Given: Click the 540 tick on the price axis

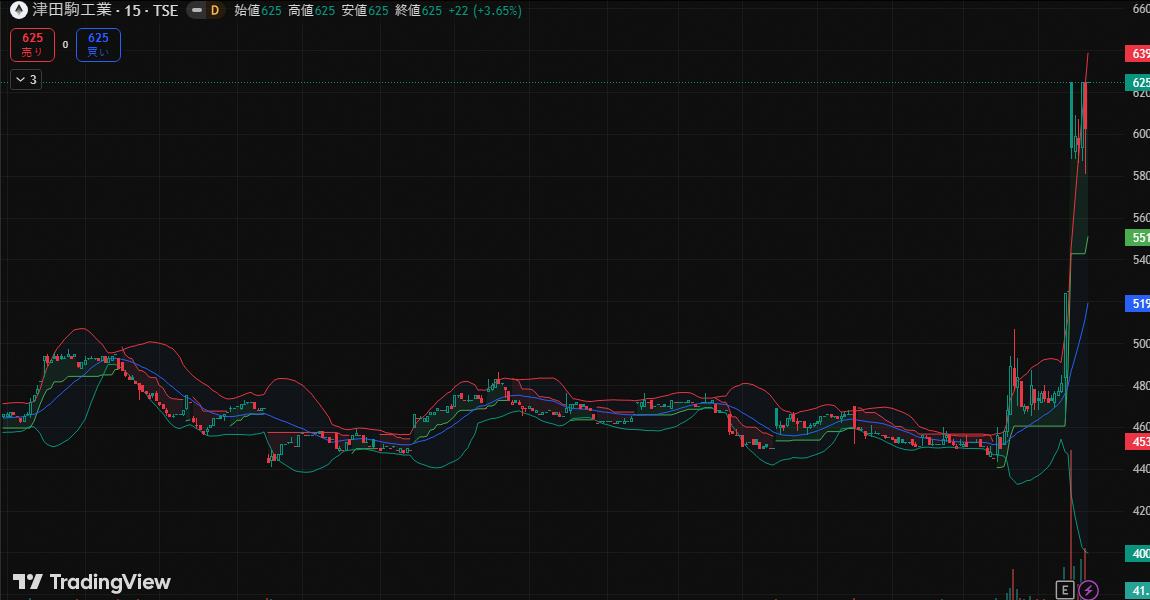Looking at the screenshot, I should 1140,260.
